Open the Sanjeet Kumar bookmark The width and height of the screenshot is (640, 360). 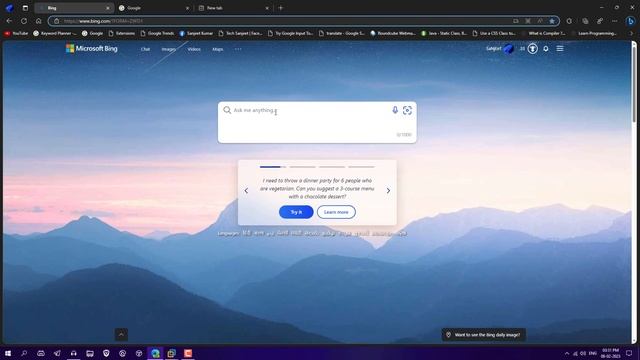pos(196,33)
